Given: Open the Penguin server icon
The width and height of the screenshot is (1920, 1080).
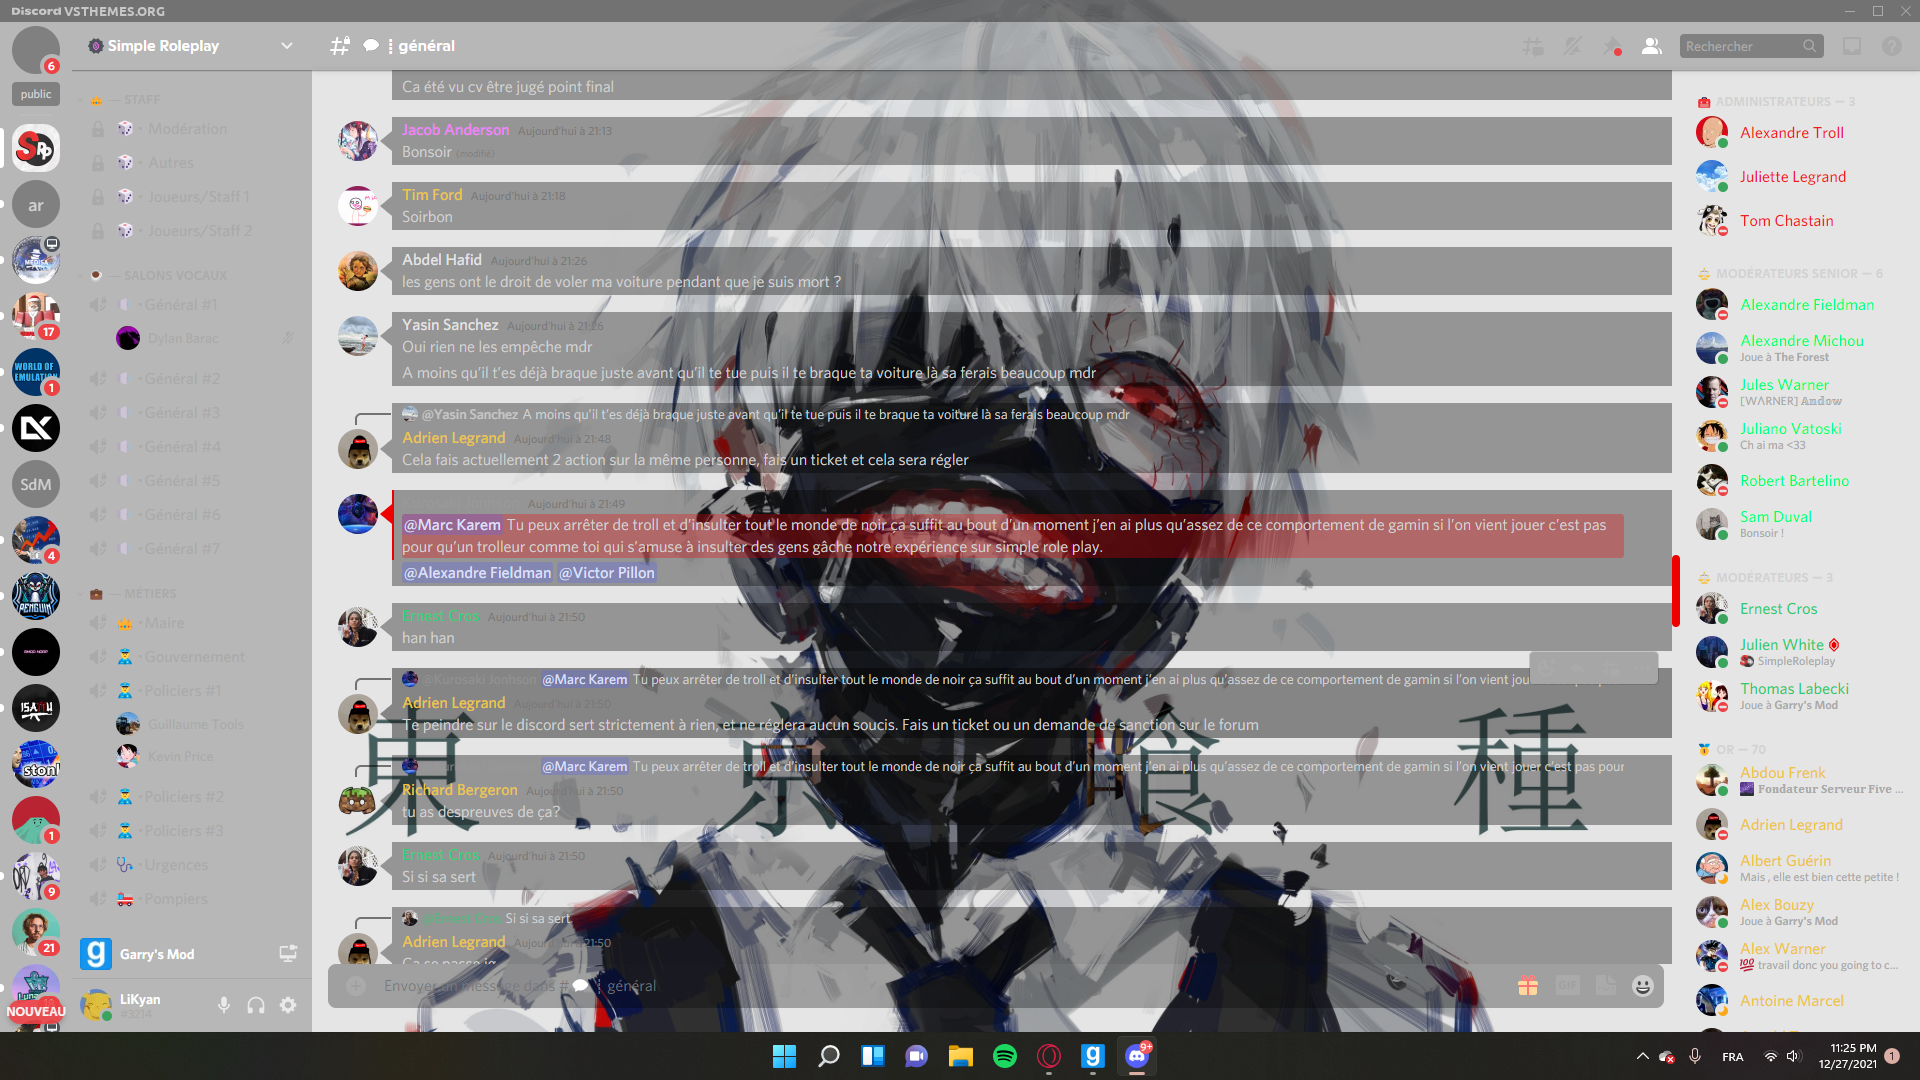Looking at the screenshot, I should click(36, 597).
